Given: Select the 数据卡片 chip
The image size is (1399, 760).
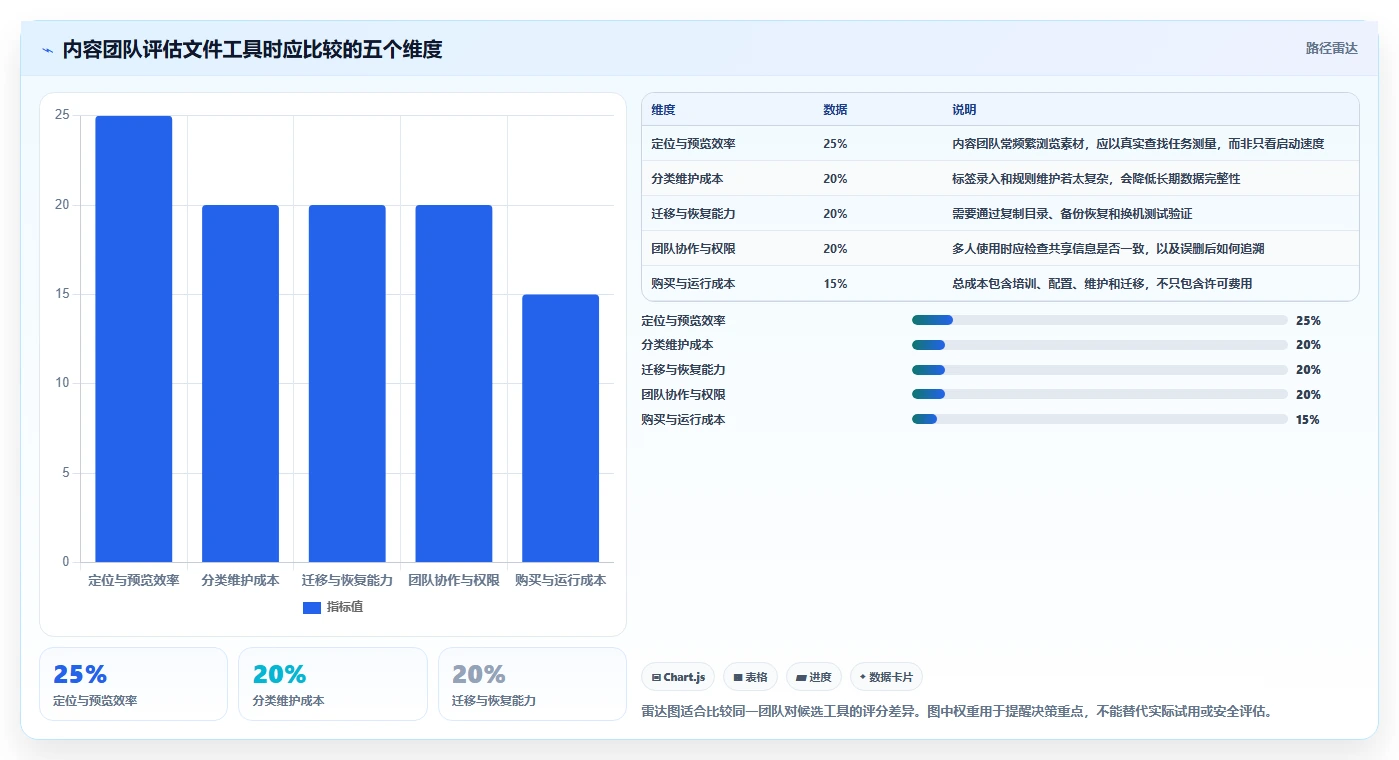Looking at the screenshot, I should pyautogui.click(x=886, y=677).
